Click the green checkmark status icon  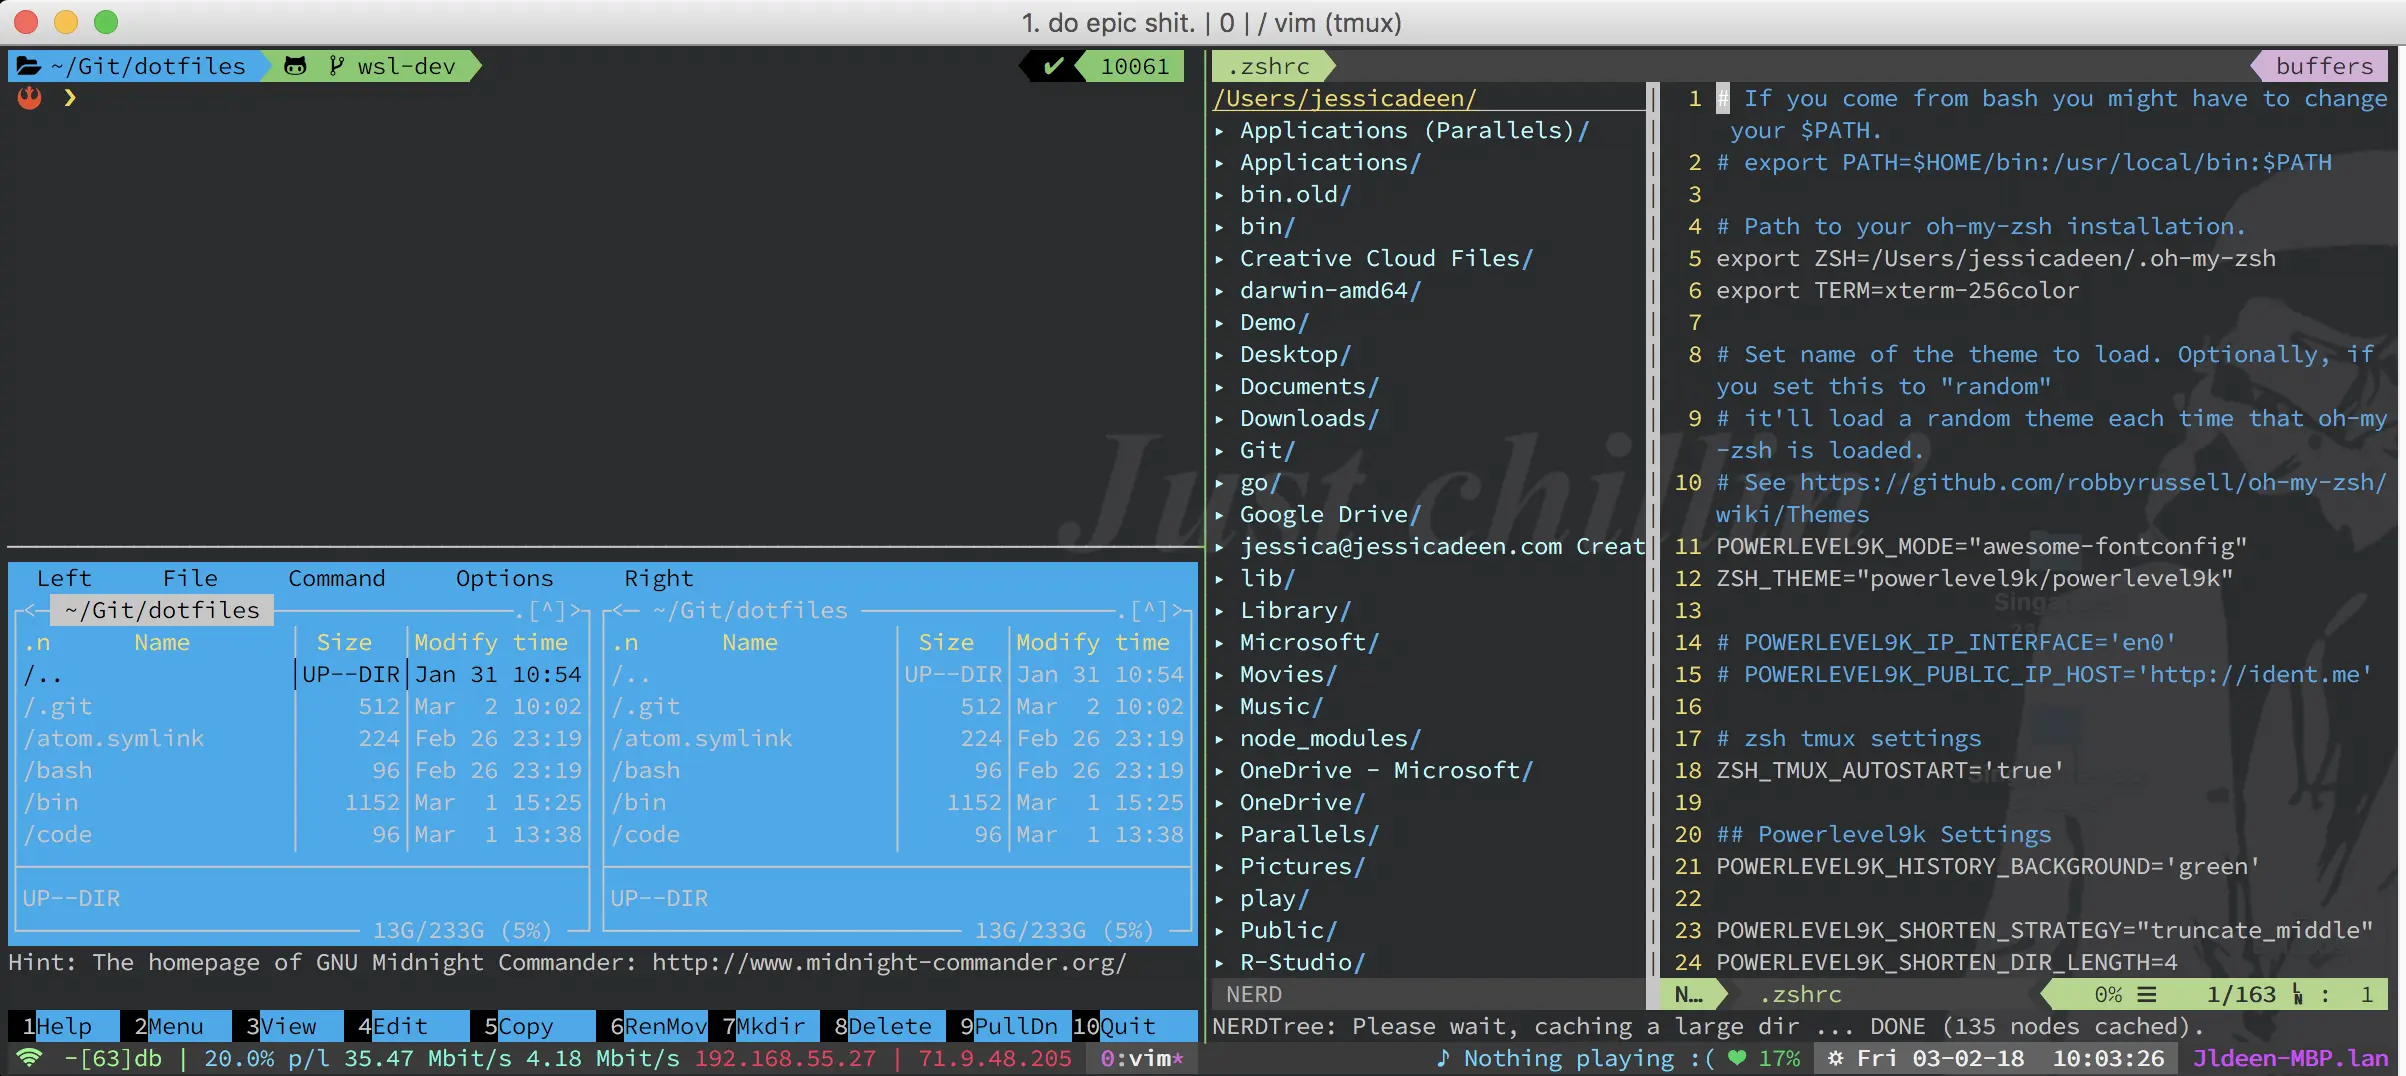[1053, 66]
